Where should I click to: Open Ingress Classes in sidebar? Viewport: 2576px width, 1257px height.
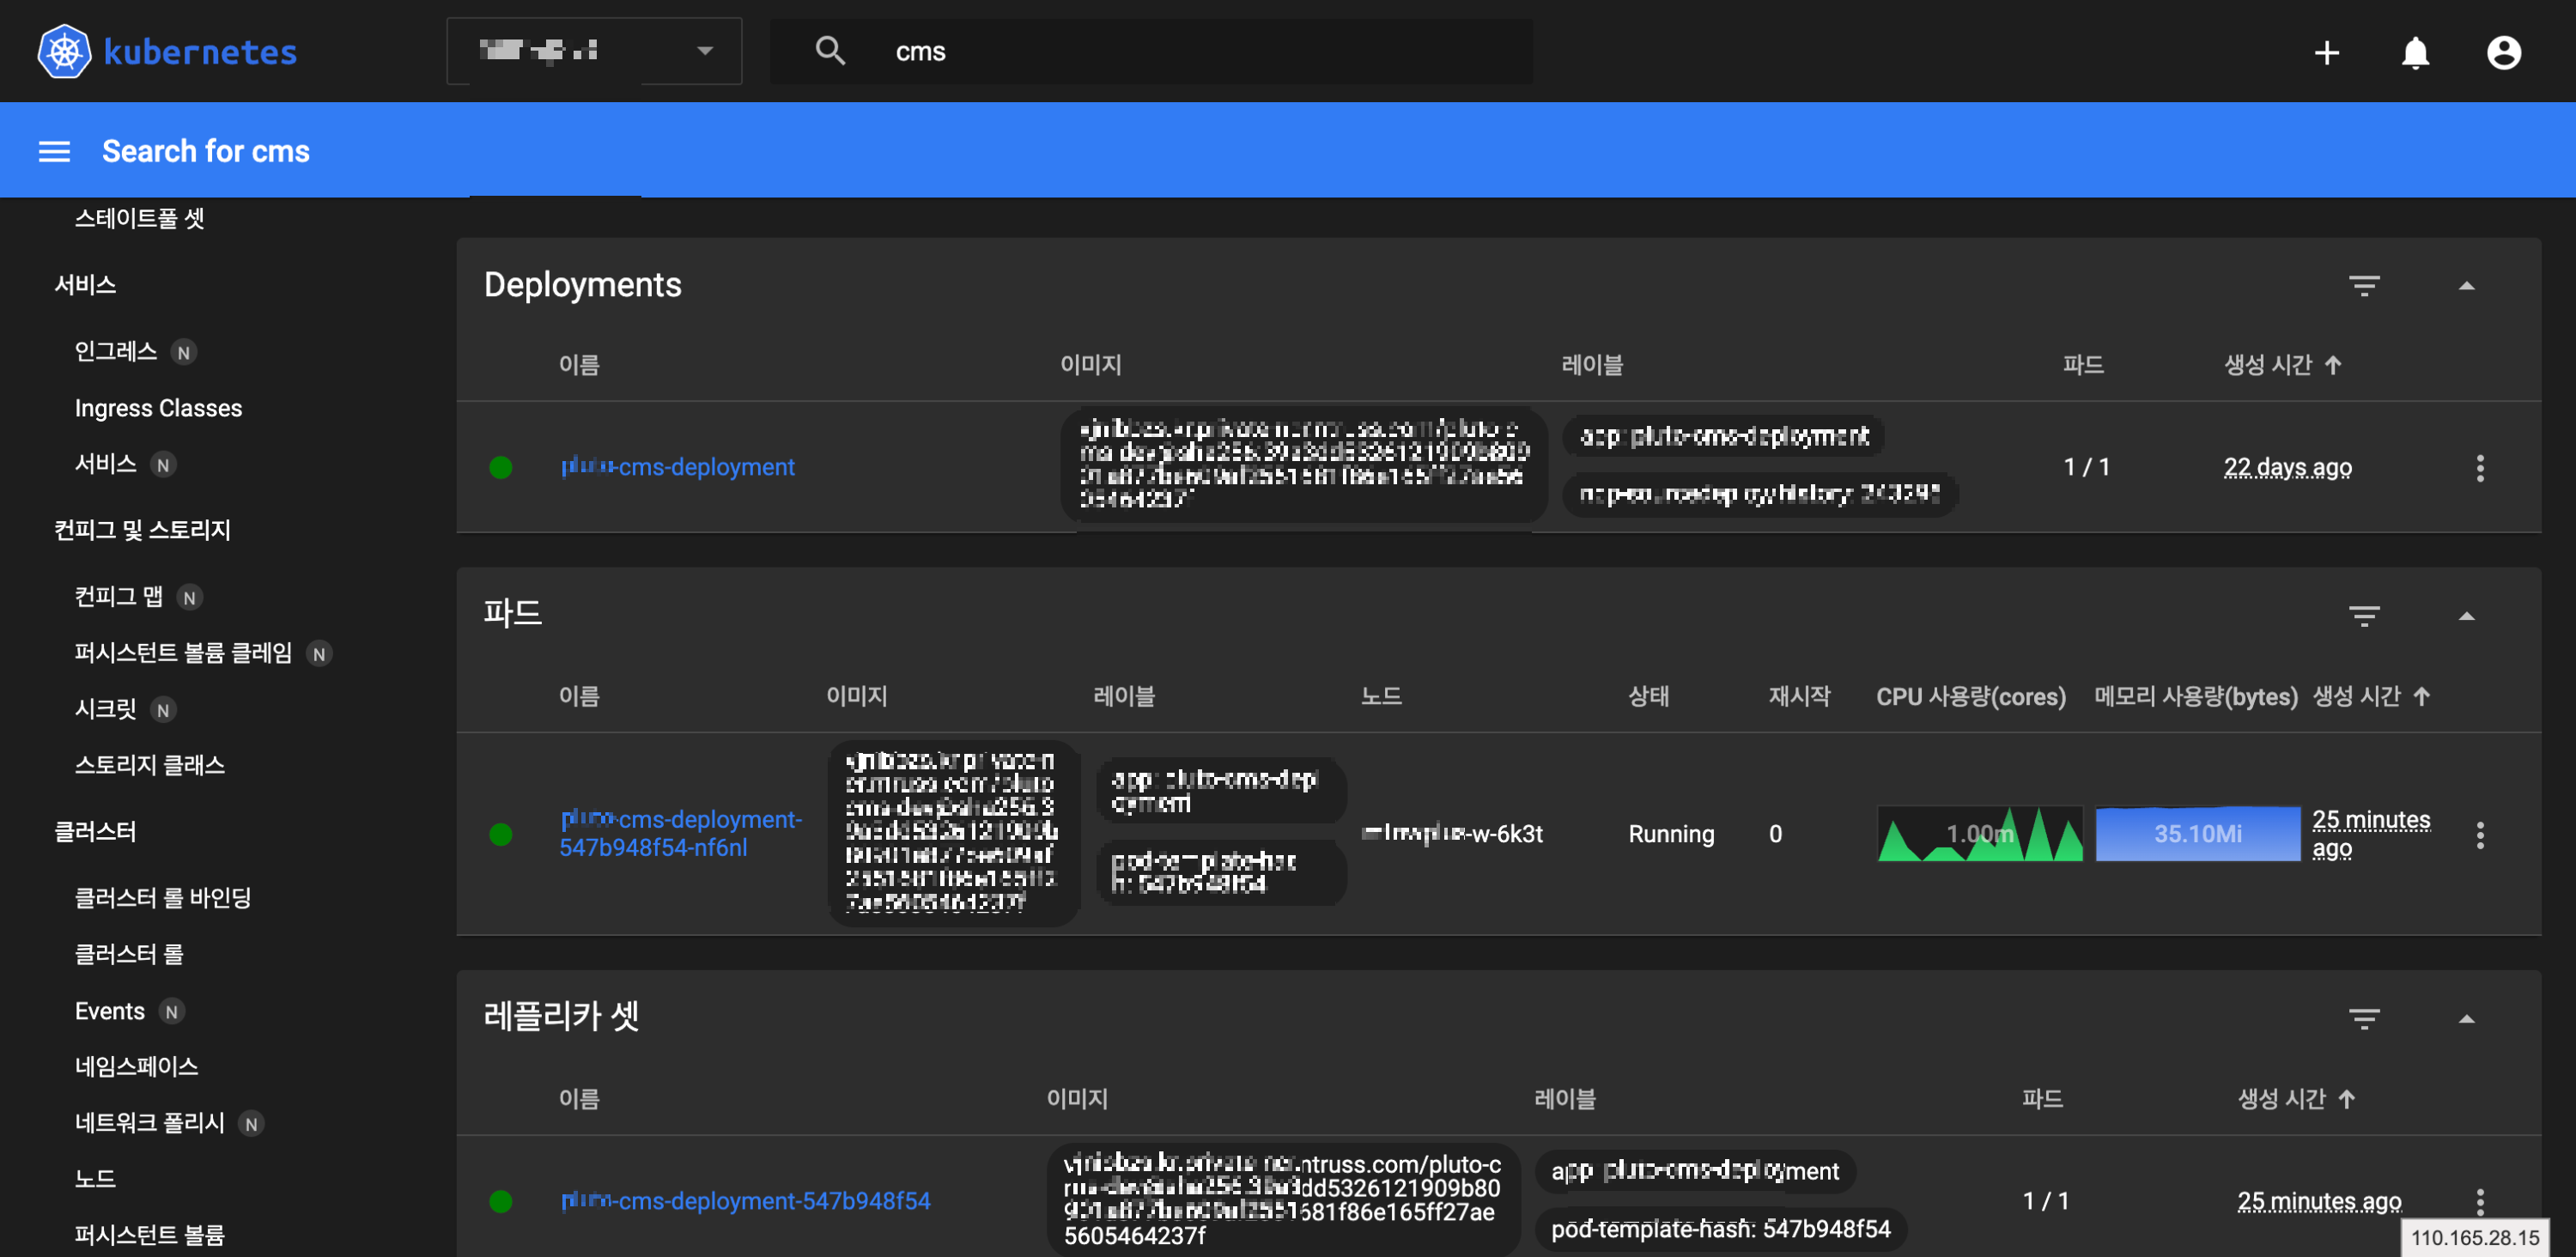coord(158,408)
